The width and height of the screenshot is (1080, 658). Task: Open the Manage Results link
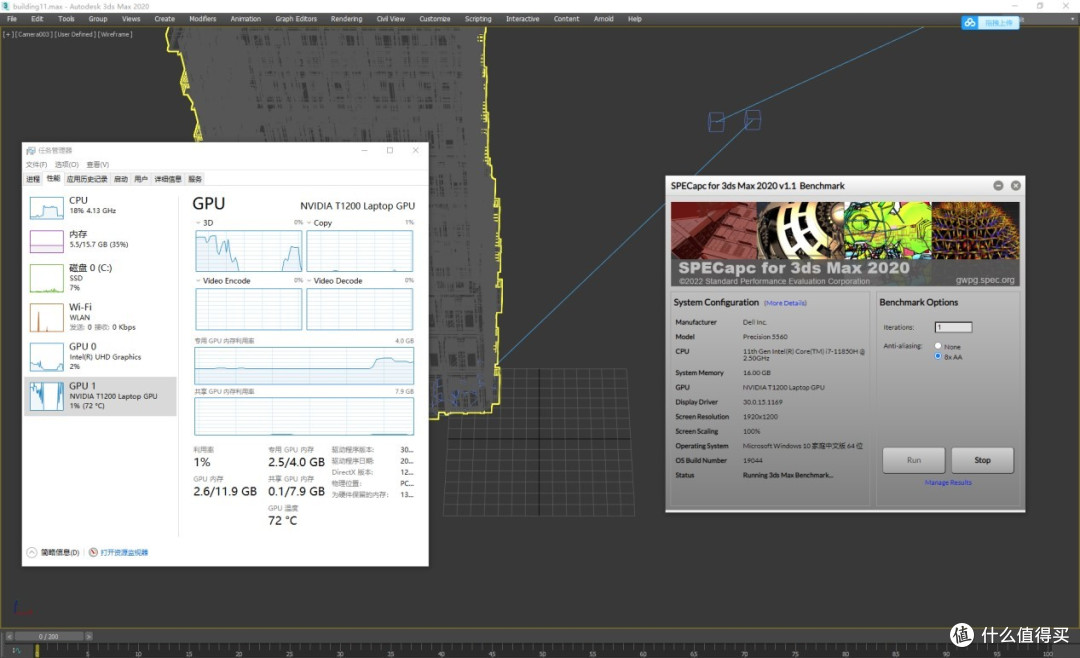click(x=948, y=482)
